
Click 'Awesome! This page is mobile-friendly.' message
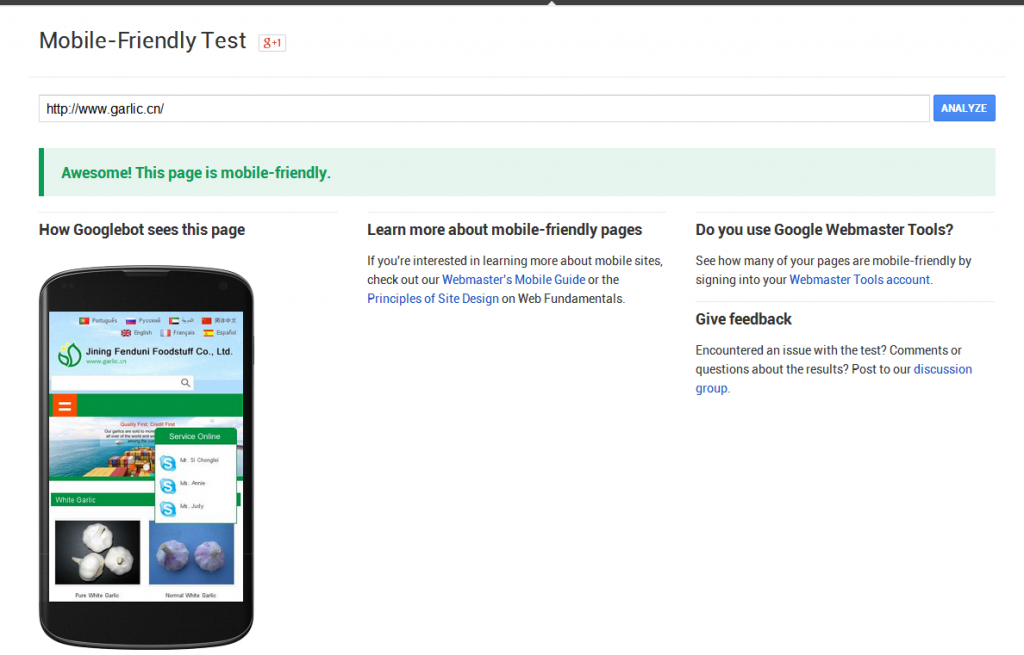(x=196, y=173)
